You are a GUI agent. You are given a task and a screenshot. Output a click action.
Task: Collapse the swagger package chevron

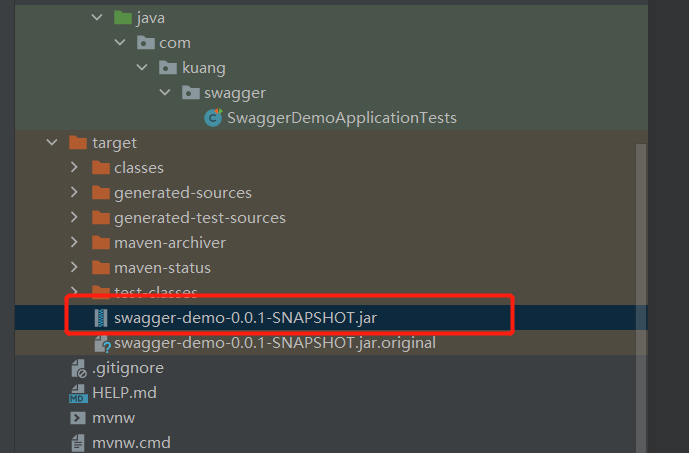[x=165, y=92]
